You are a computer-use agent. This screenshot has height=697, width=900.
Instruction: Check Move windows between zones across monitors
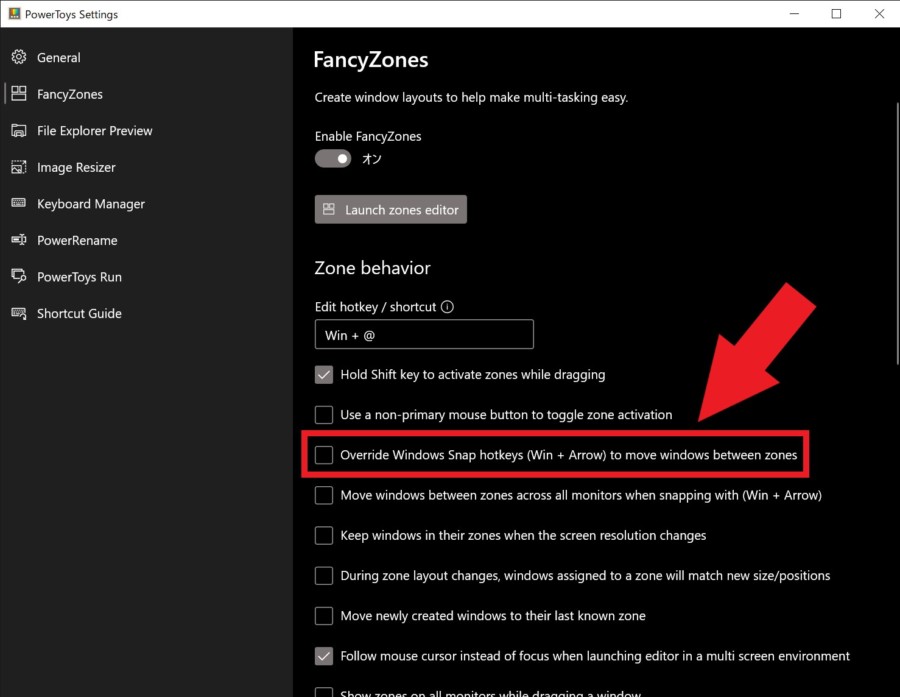pos(324,495)
